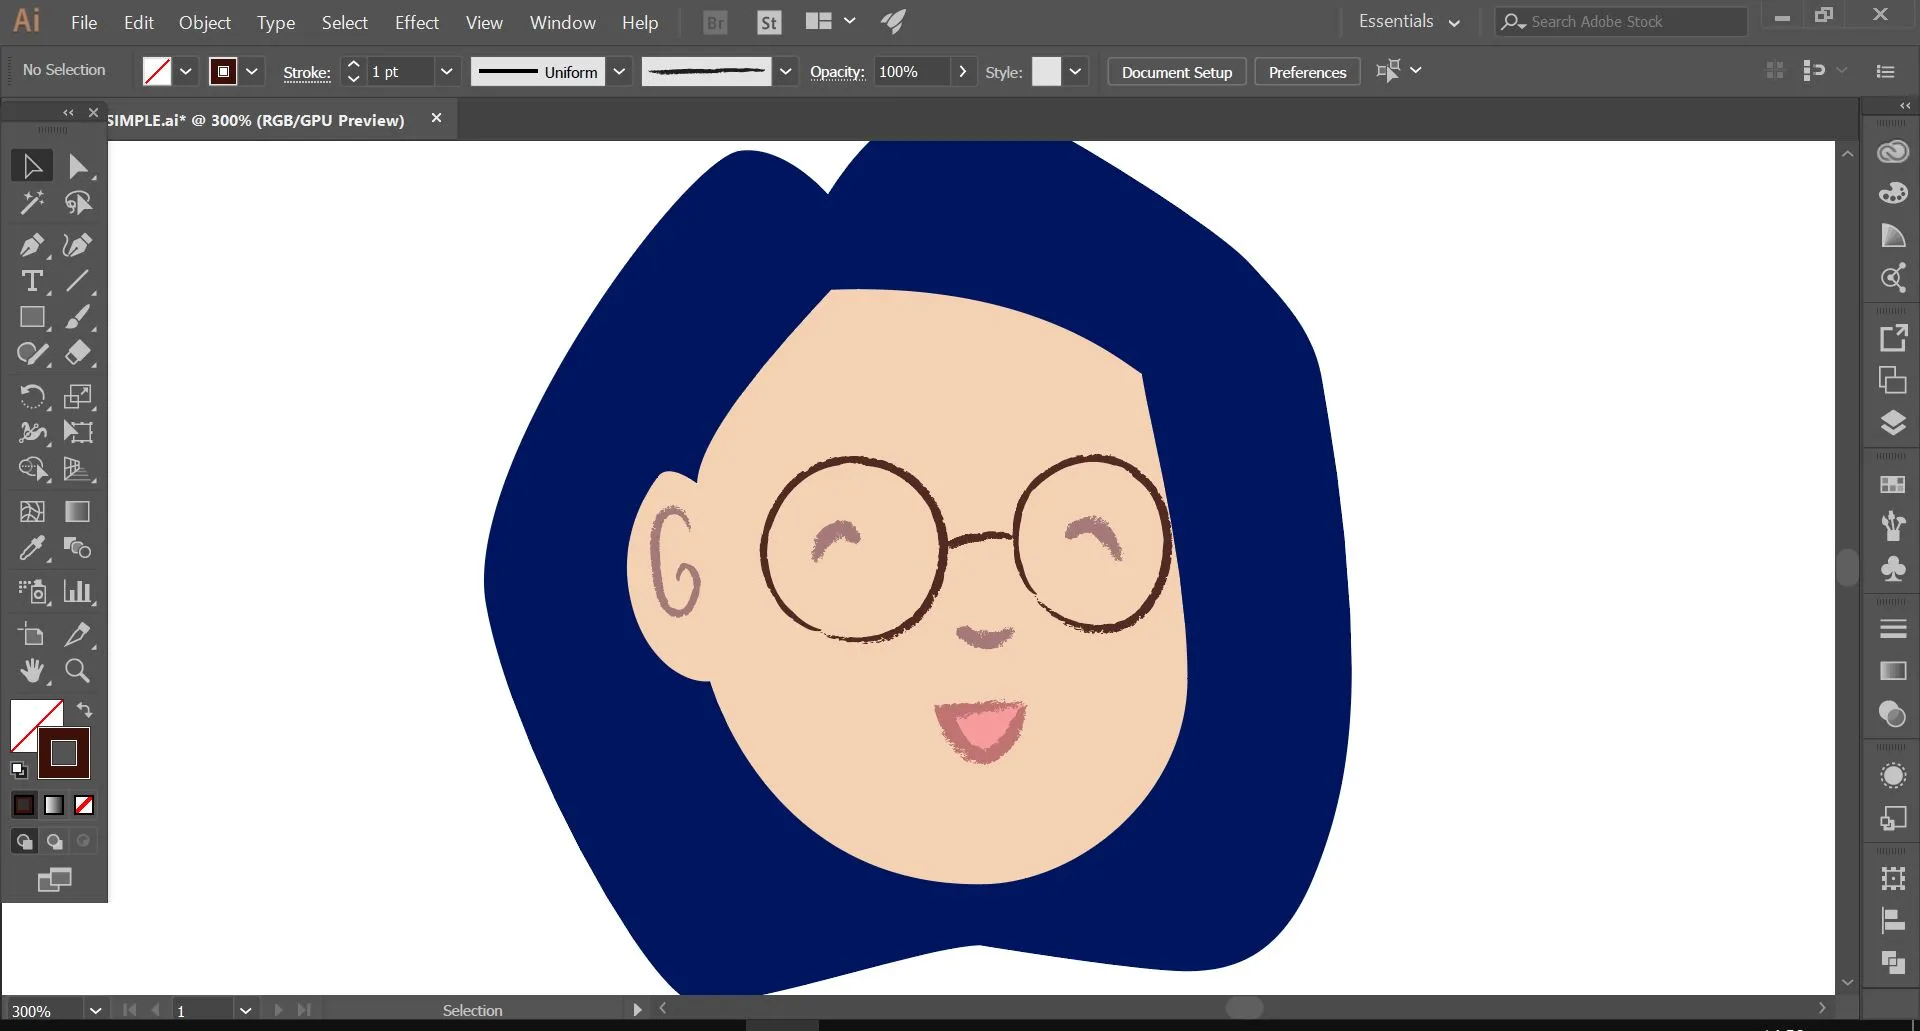Click the Document Setup button
This screenshot has width=1920, height=1031.
tap(1177, 72)
